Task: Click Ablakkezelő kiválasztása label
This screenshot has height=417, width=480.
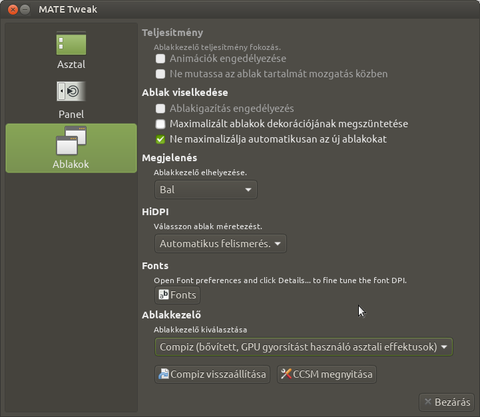Action: (200, 330)
